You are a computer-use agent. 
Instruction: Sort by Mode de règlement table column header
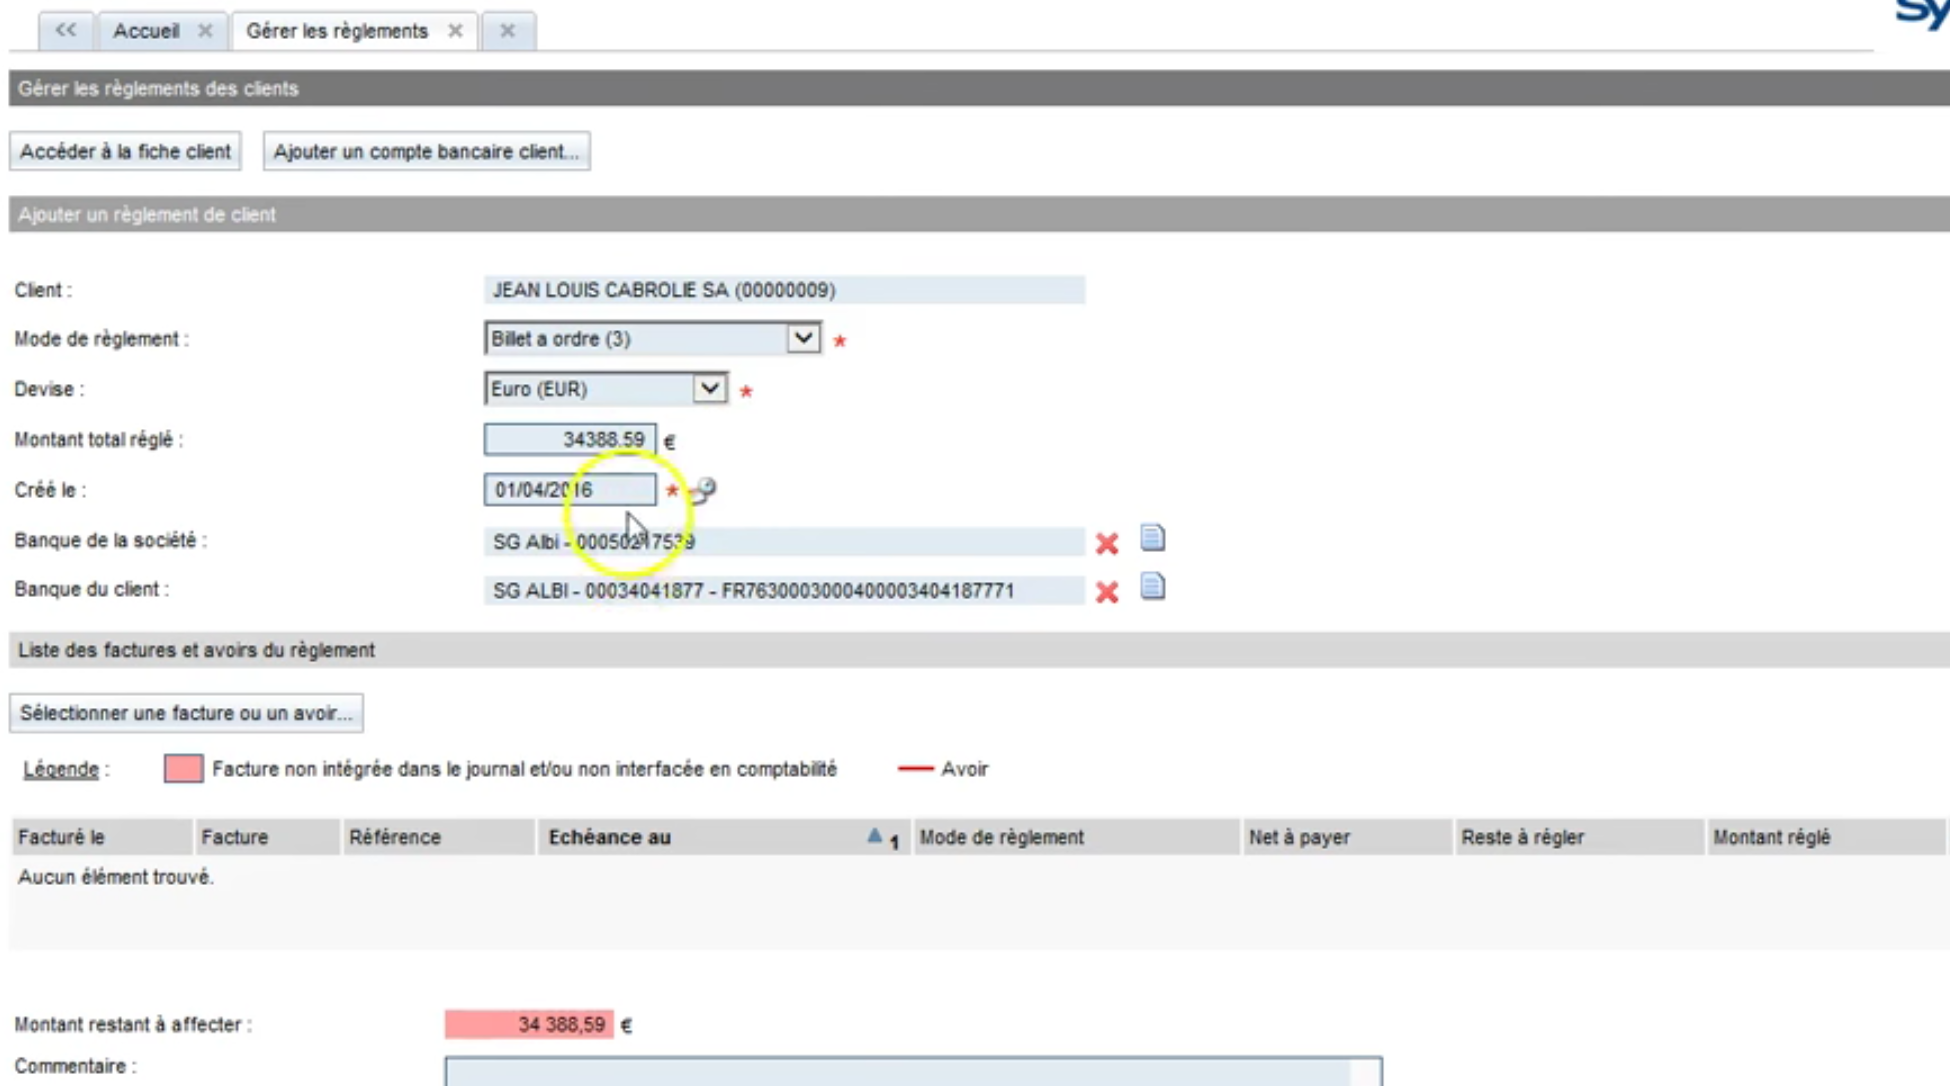[x=1076, y=837]
